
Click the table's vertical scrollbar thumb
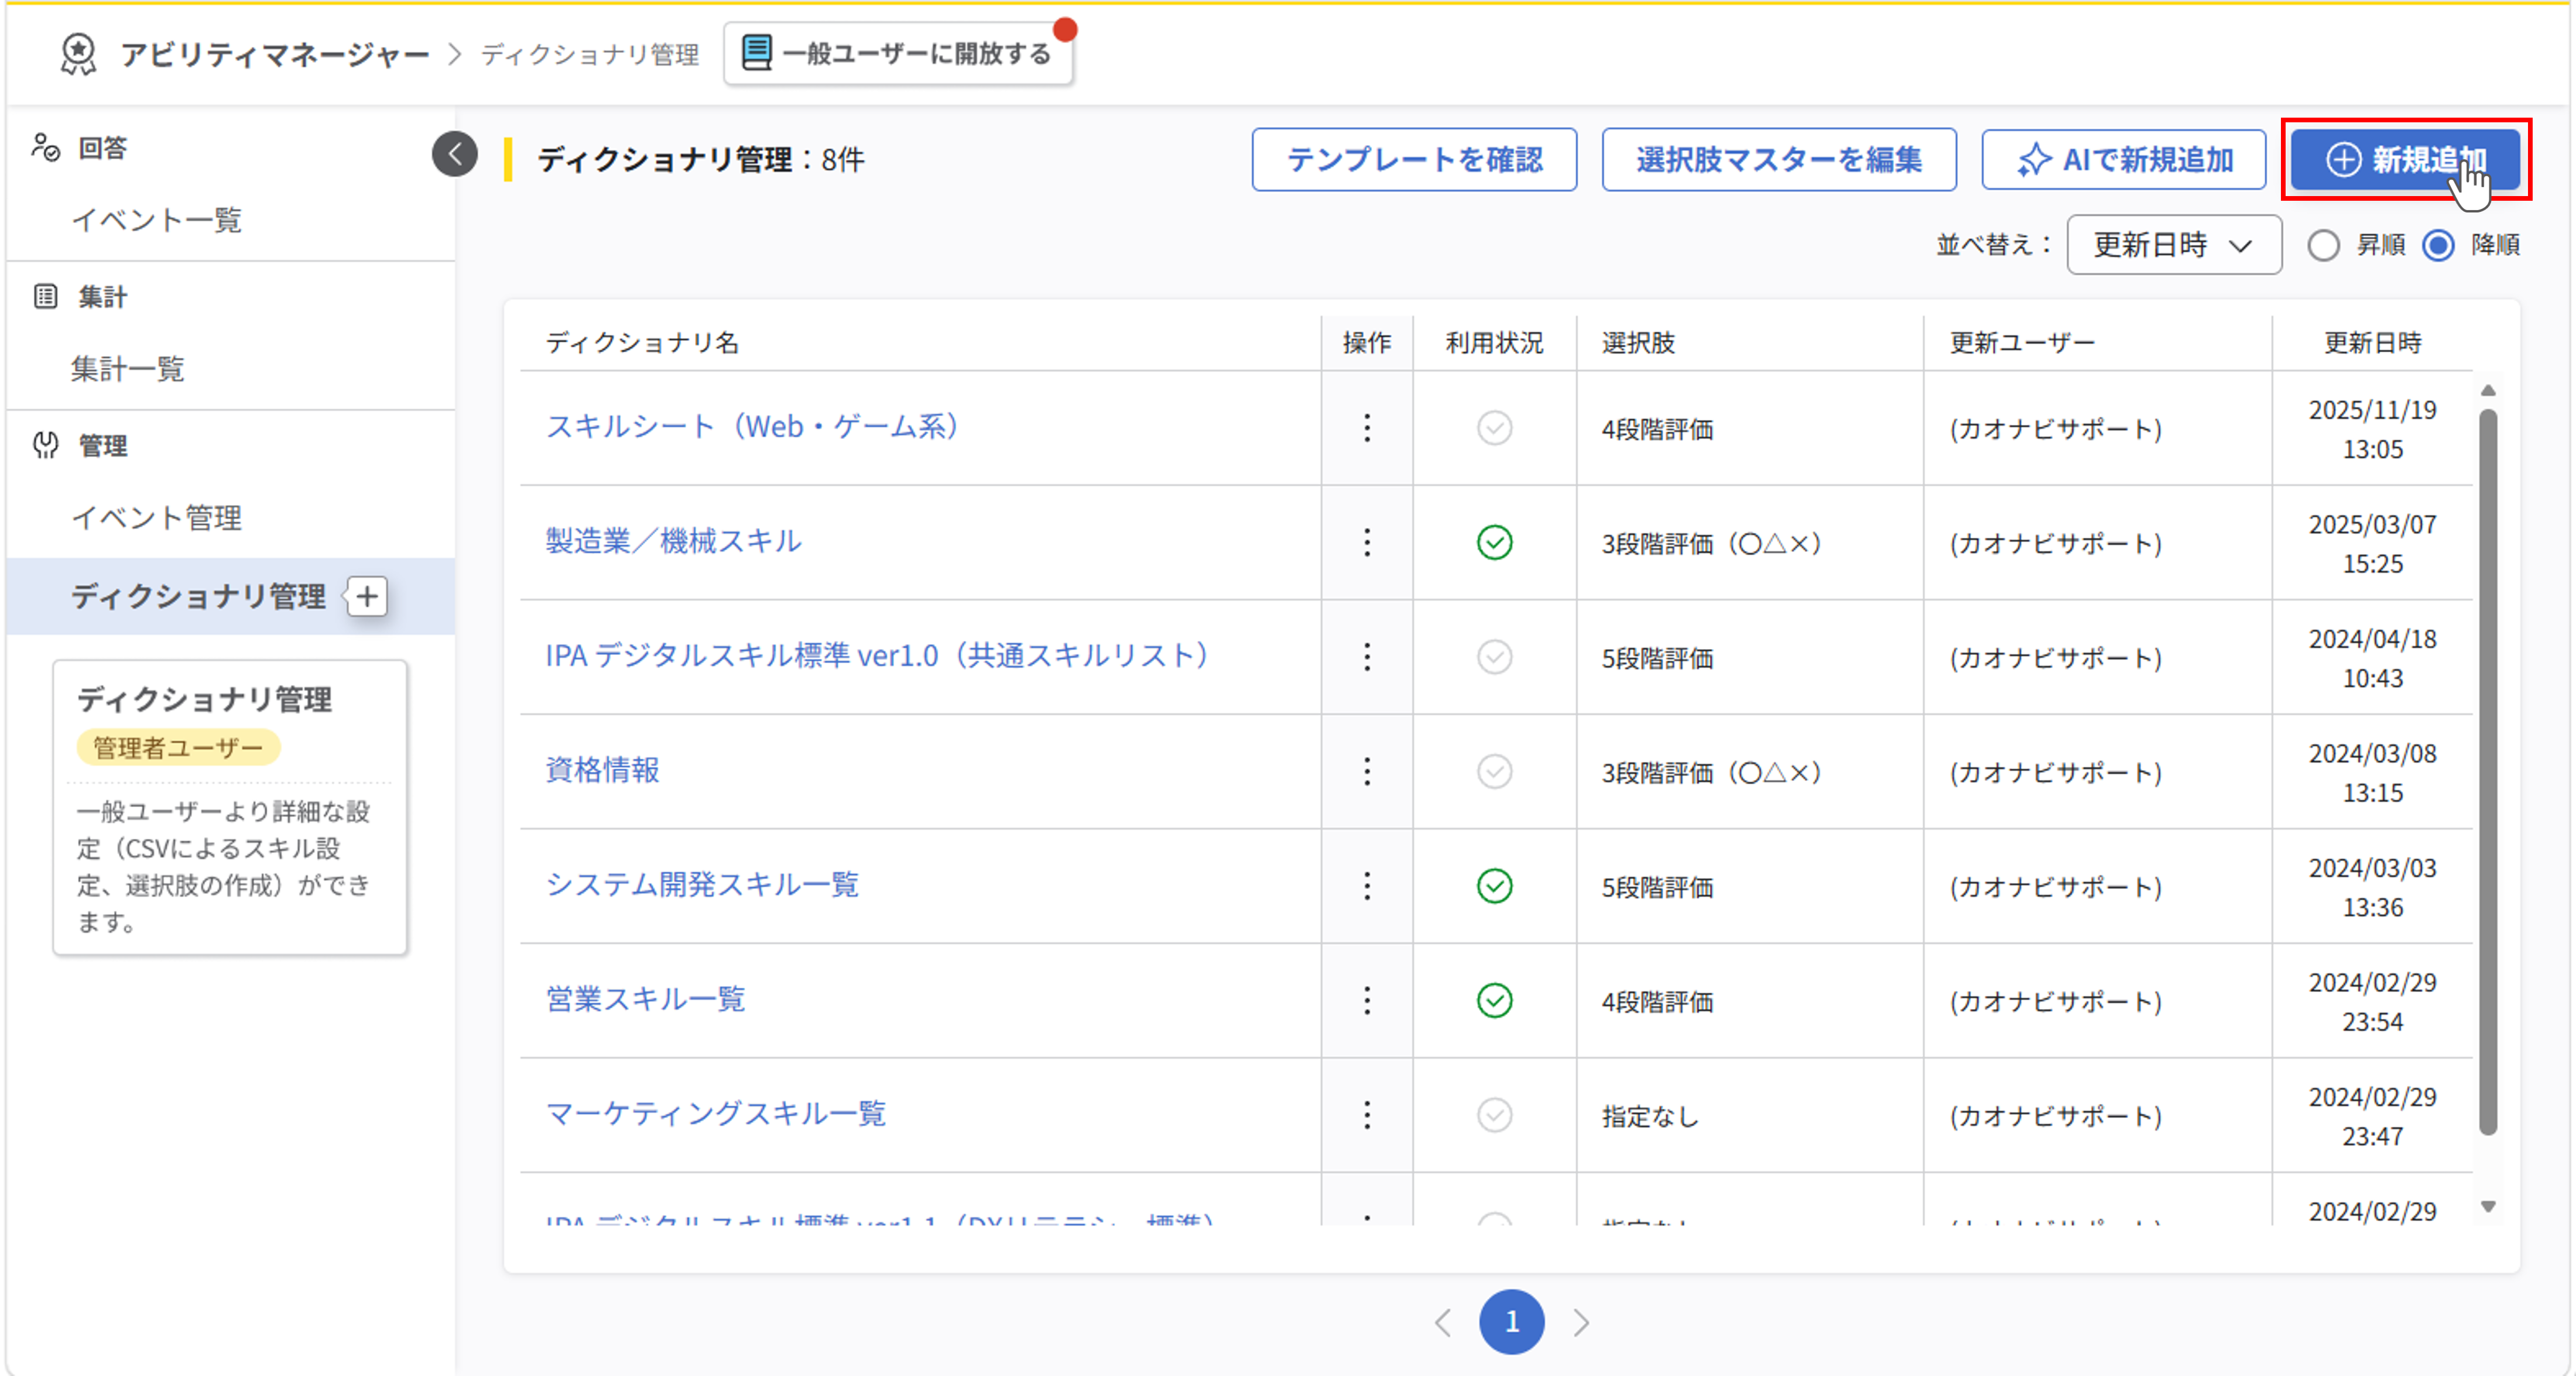tap(2488, 772)
